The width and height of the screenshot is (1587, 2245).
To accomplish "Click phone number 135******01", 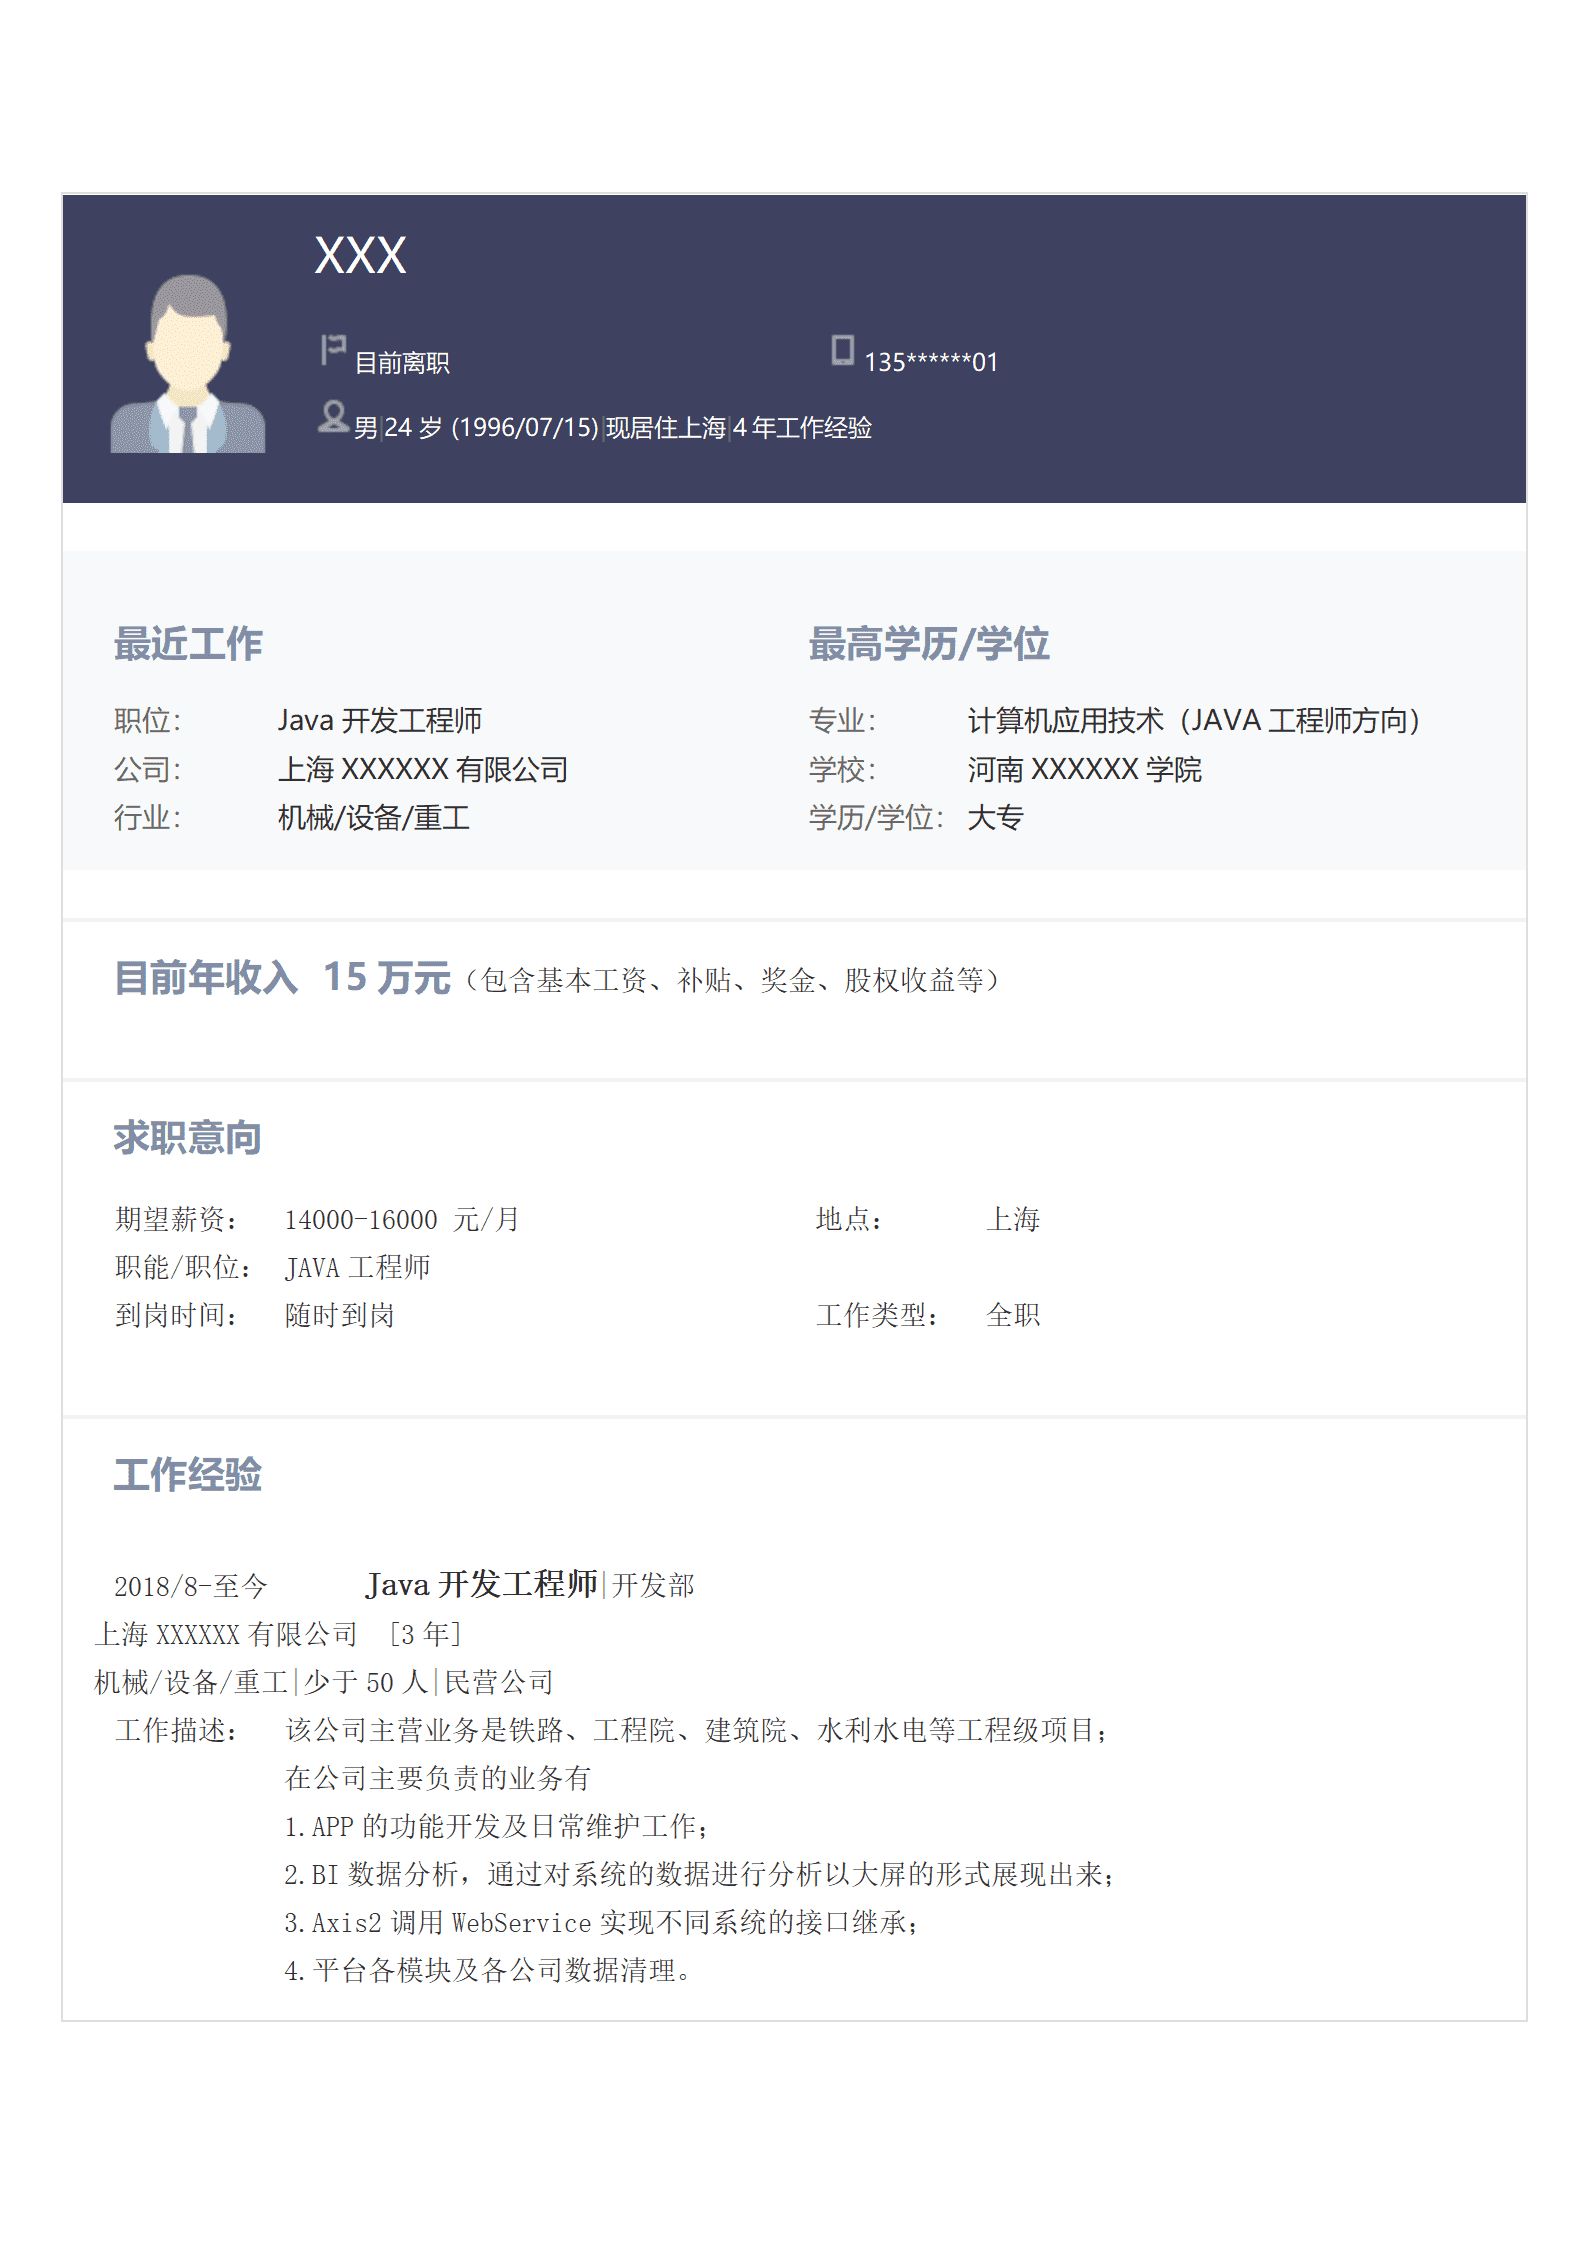I will [931, 362].
